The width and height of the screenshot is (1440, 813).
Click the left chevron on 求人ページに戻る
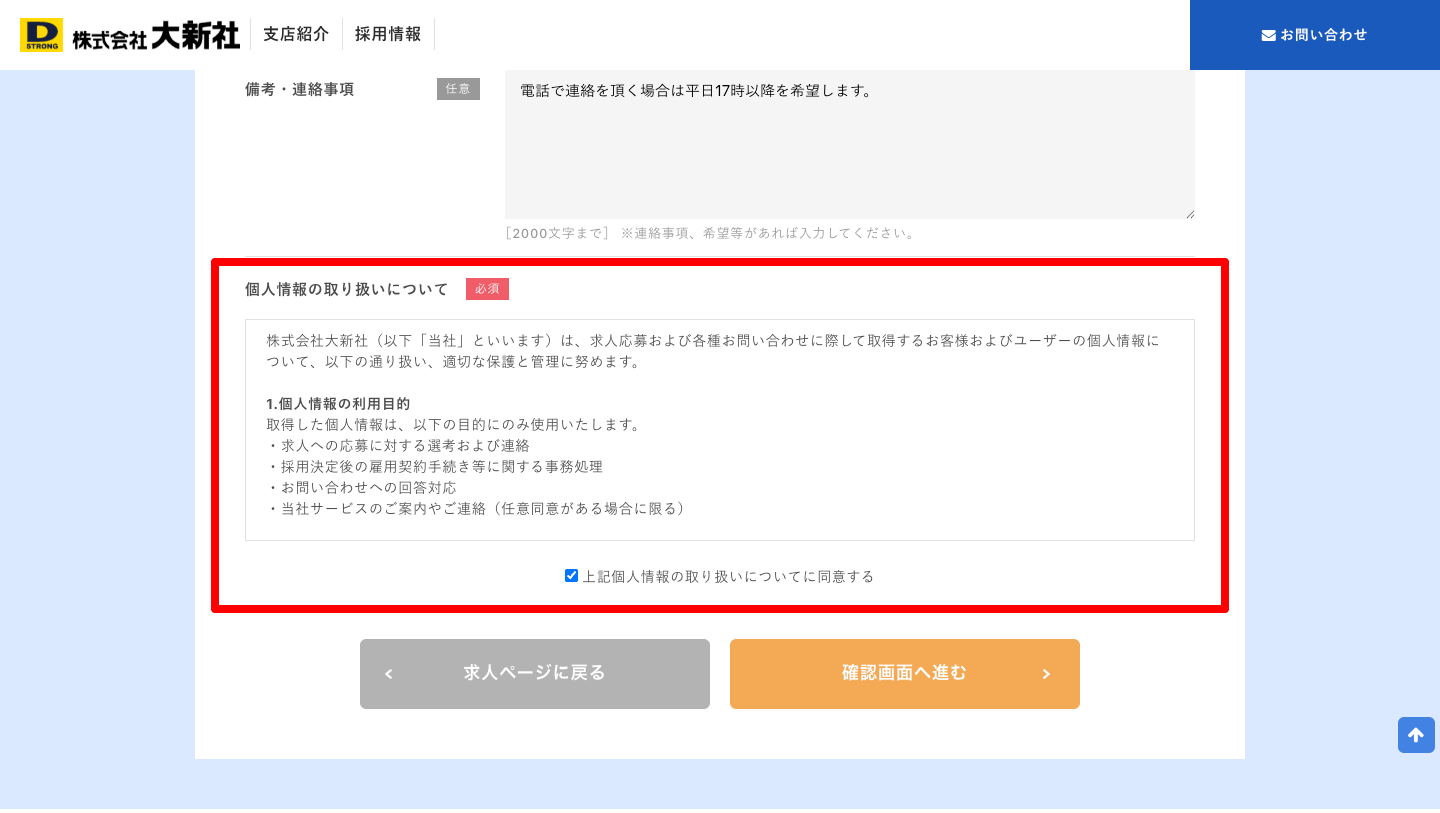coord(389,674)
